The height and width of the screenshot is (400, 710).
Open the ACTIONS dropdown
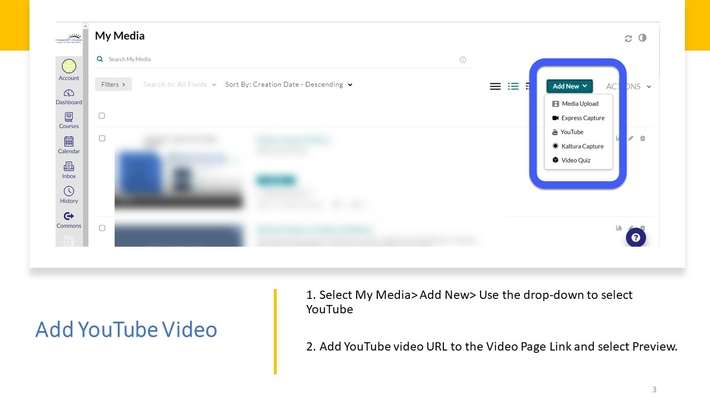click(x=629, y=87)
